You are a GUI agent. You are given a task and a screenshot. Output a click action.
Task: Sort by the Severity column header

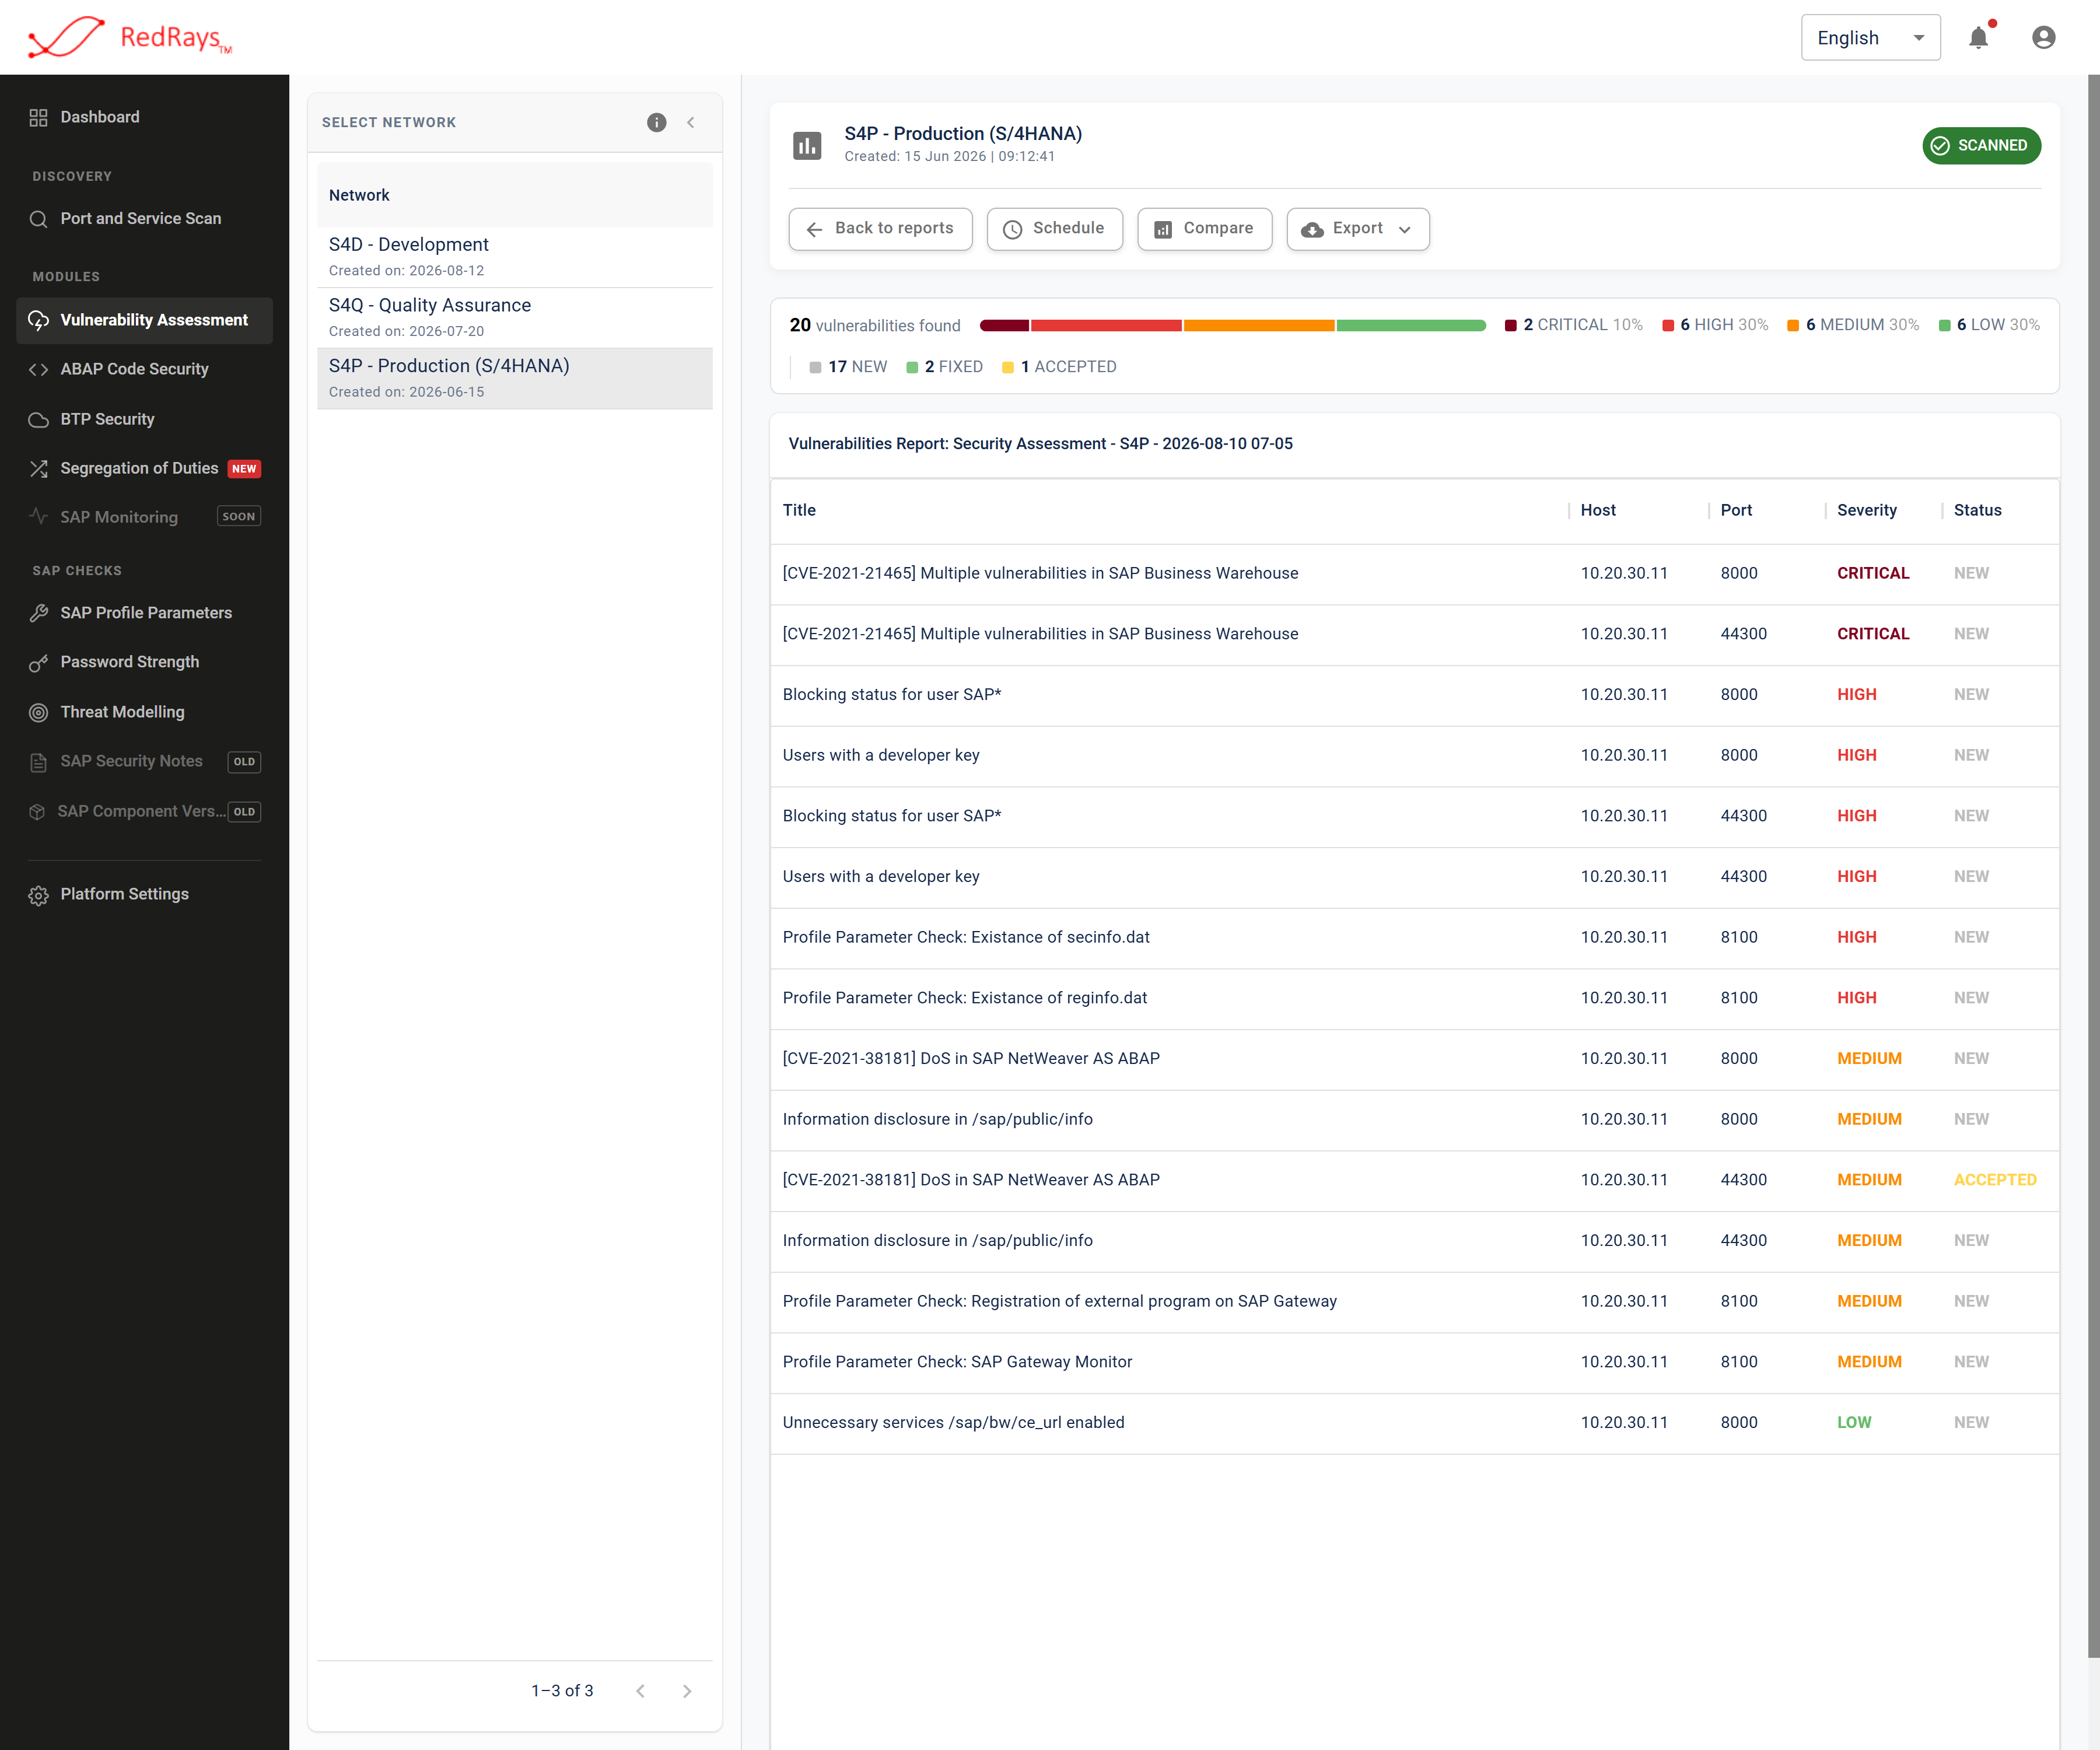tap(1866, 511)
